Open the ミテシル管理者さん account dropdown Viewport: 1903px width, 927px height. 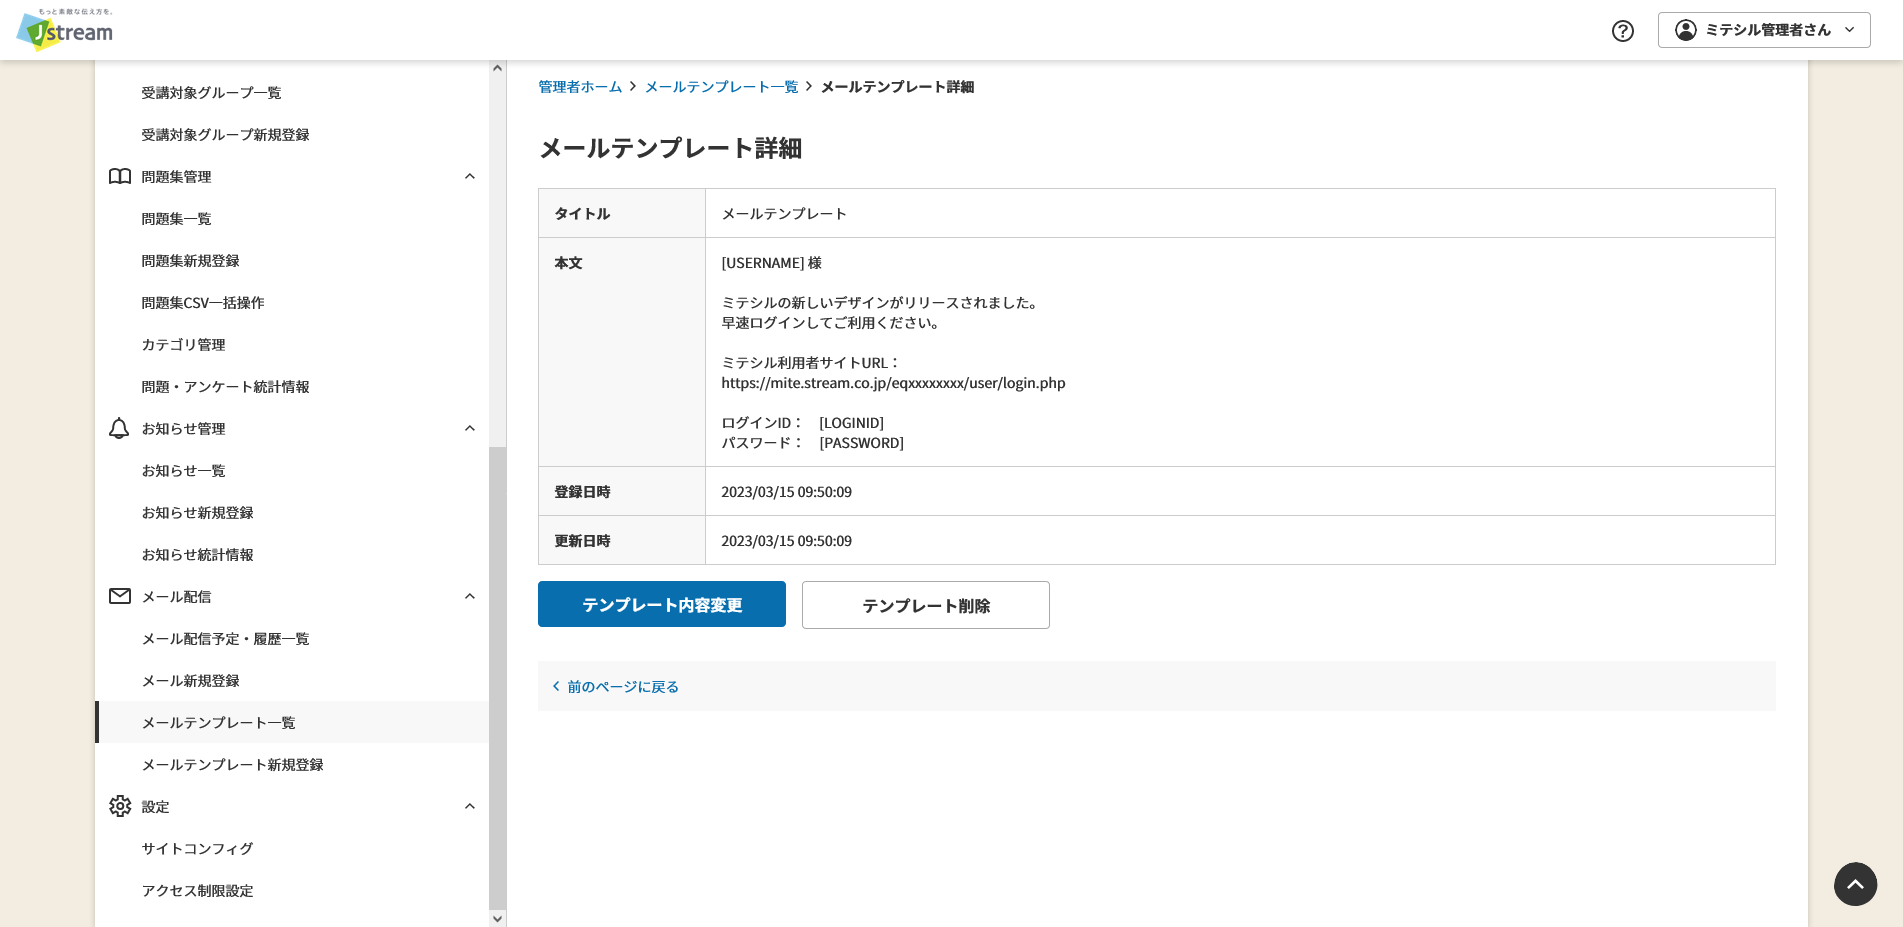click(1764, 30)
